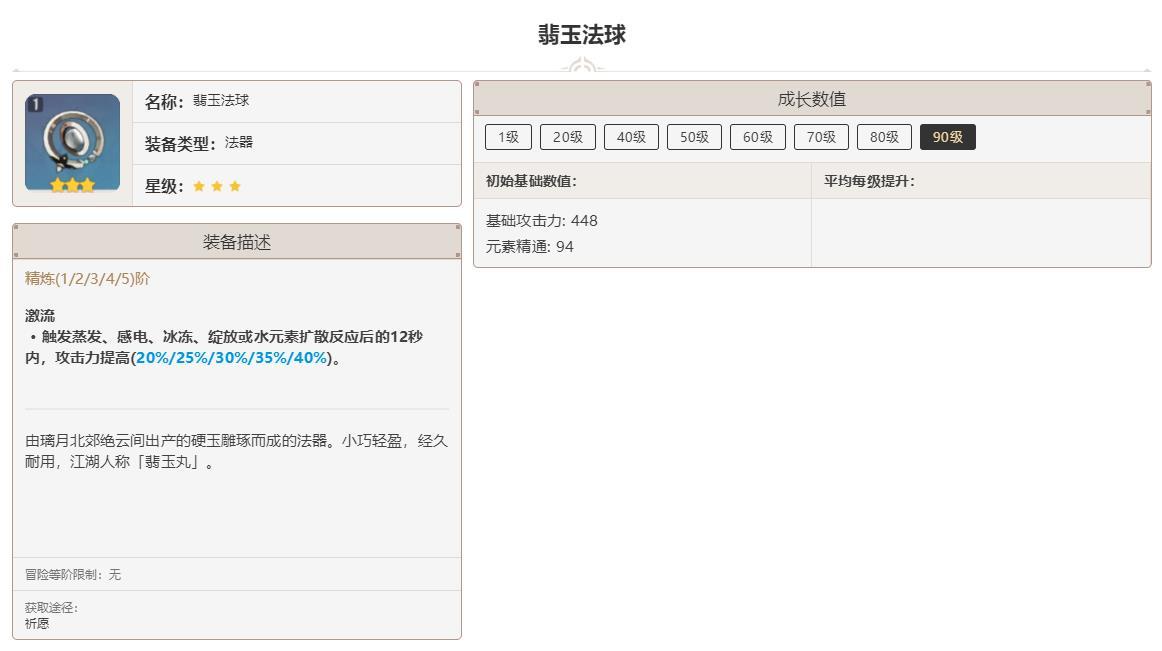Click the ornament emblem below the page title
Screen dimensions: 1162x651
tap(581, 68)
